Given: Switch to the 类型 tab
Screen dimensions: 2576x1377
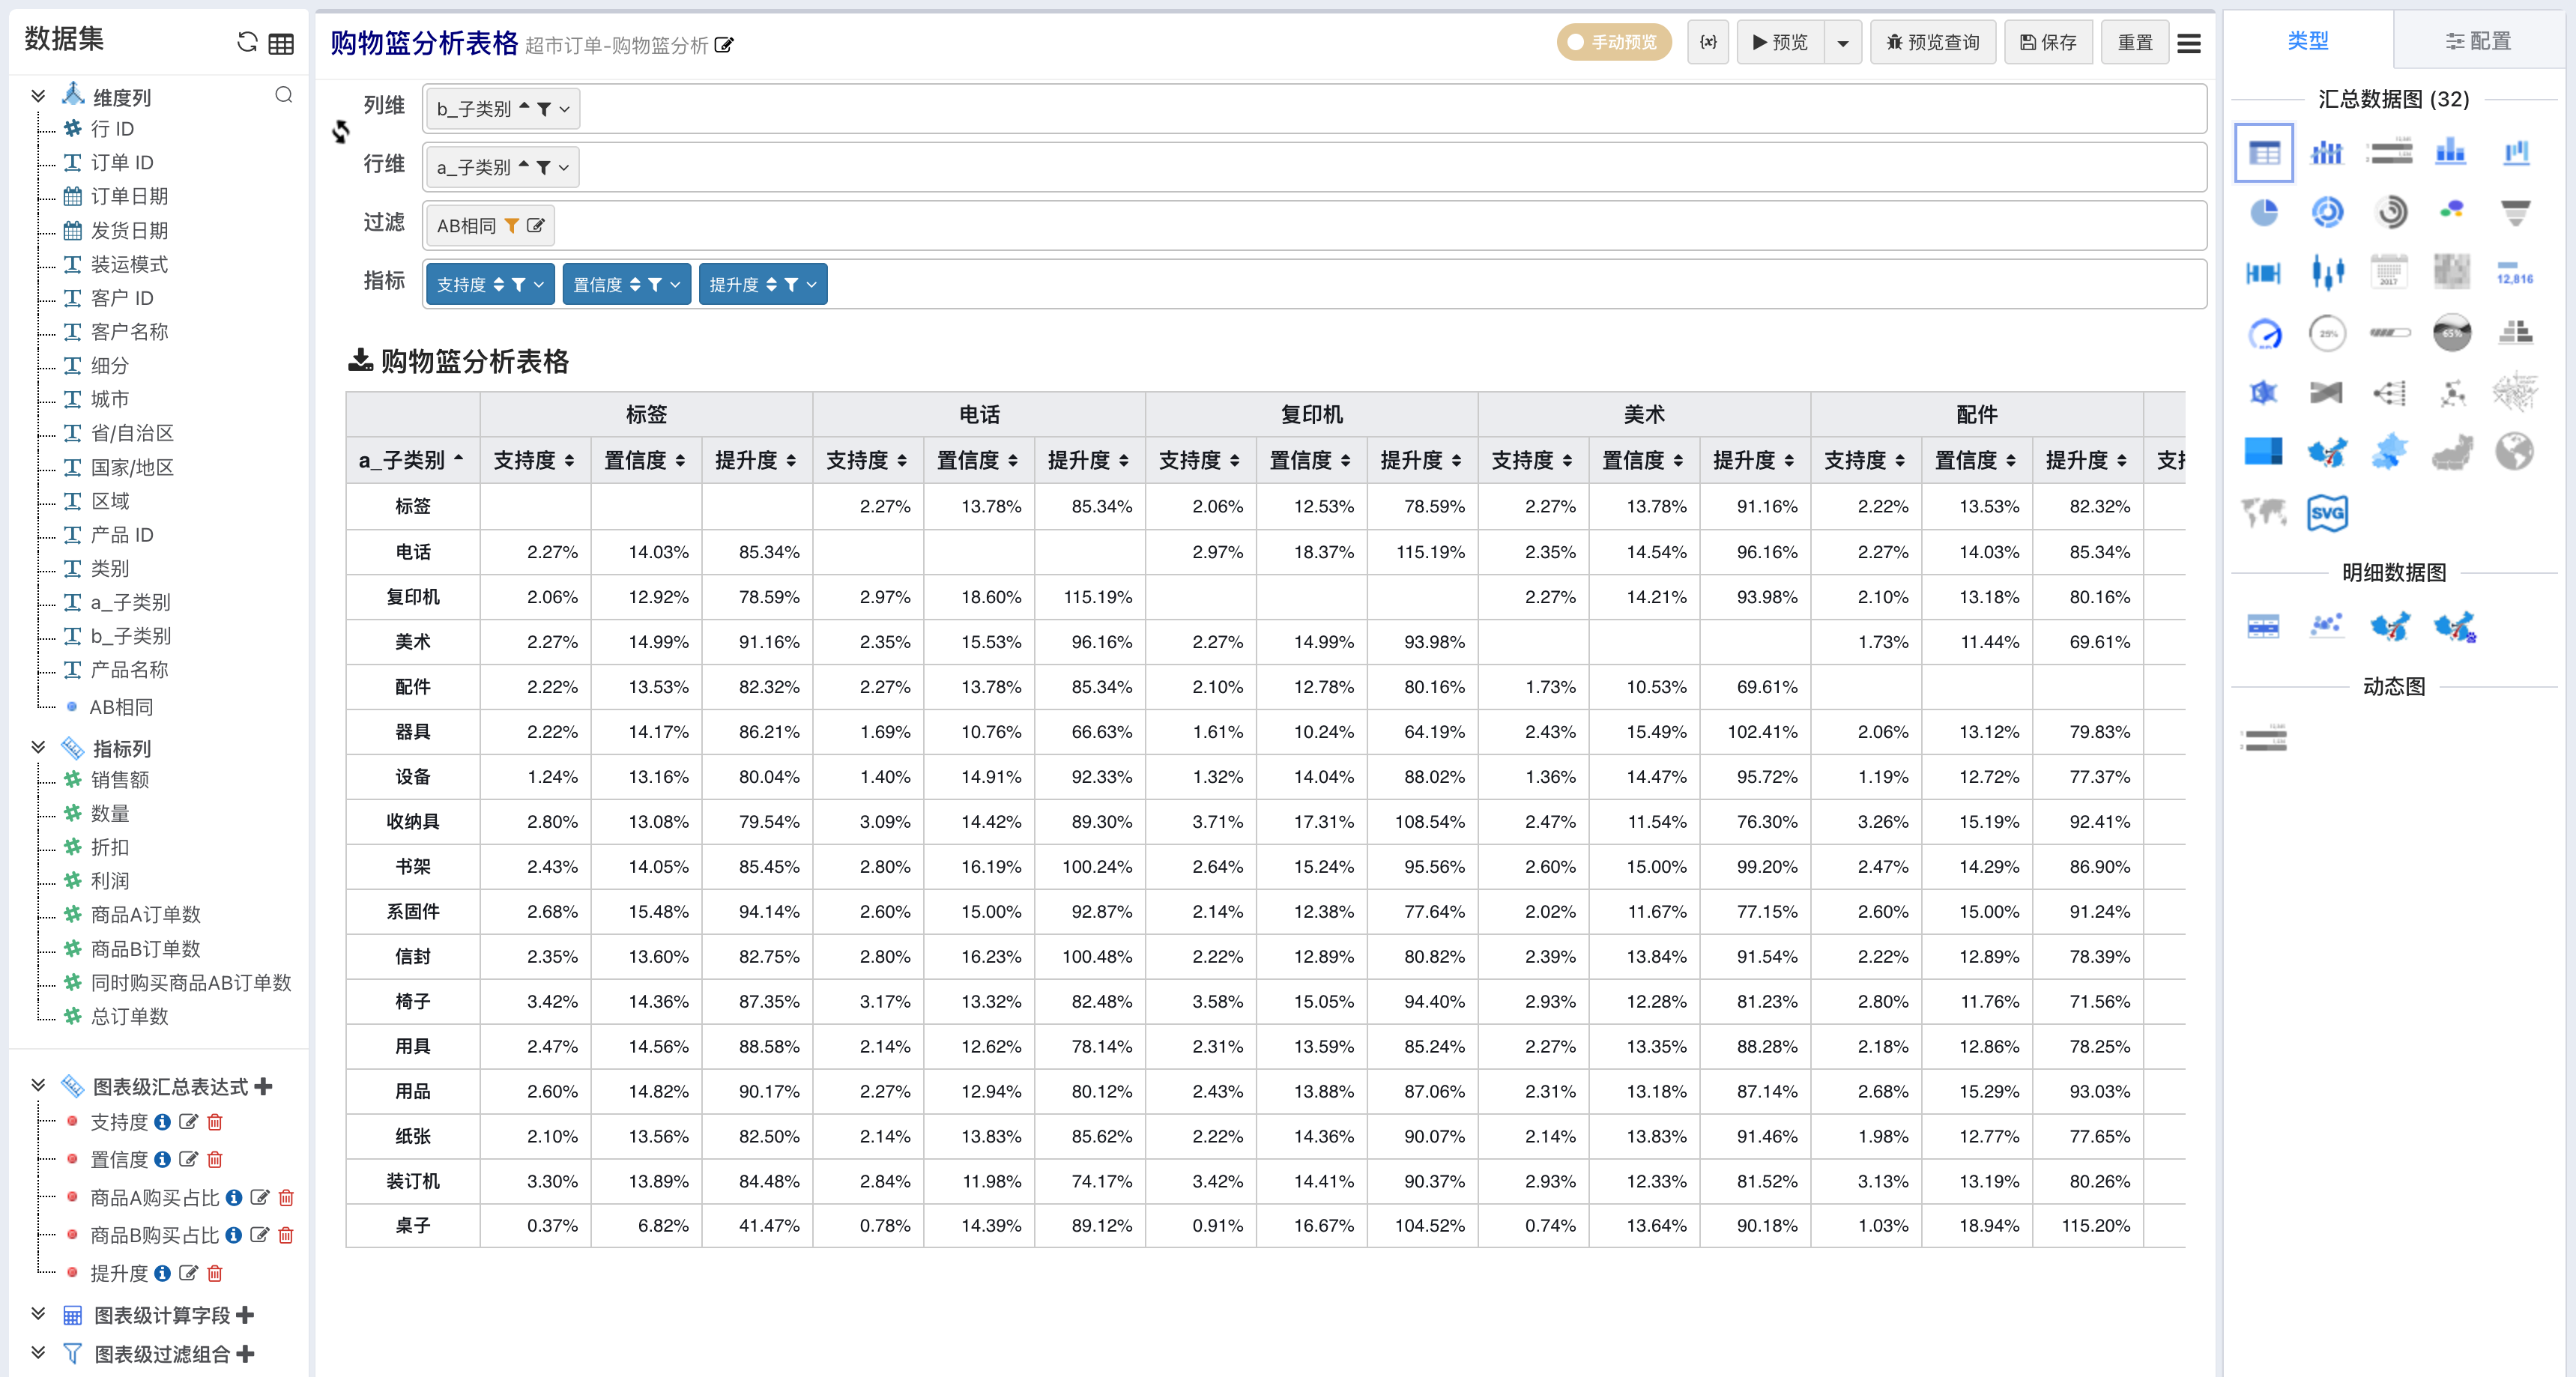Looking at the screenshot, I should click(x=2308, y=41).
